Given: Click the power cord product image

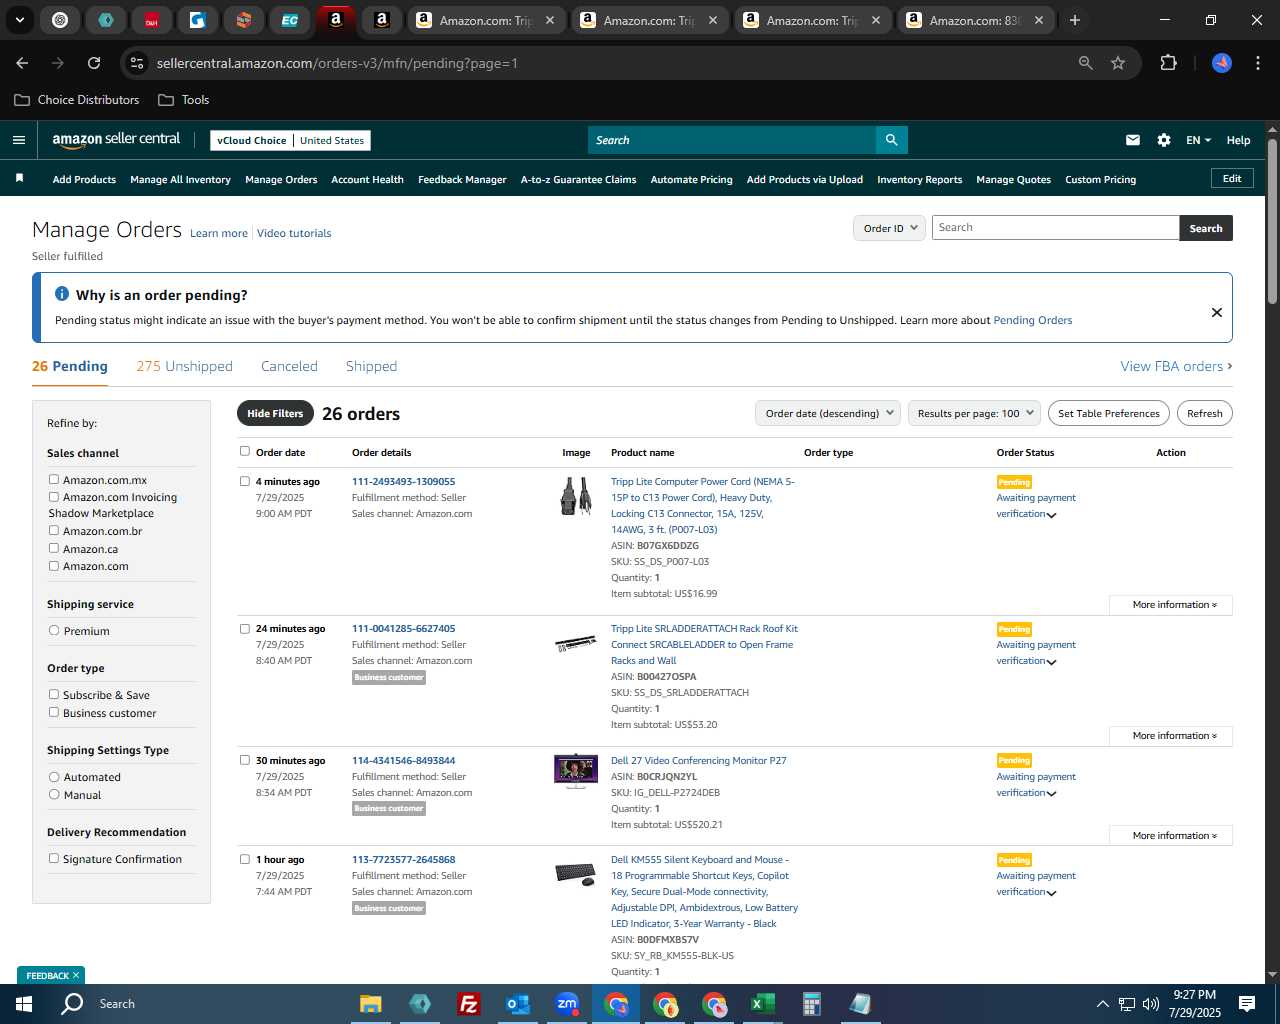Looking at the screenshot, I should (576, 496).
